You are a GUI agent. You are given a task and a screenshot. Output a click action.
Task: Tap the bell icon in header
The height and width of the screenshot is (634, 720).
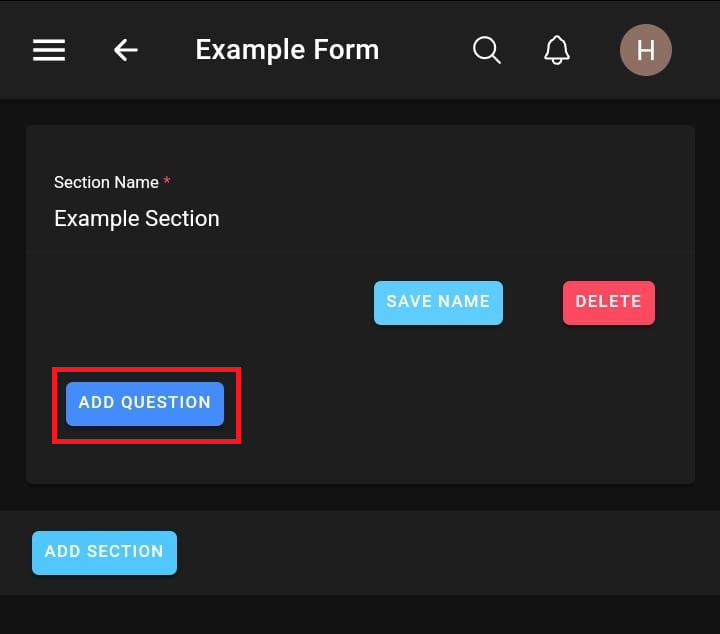[557, 50]
